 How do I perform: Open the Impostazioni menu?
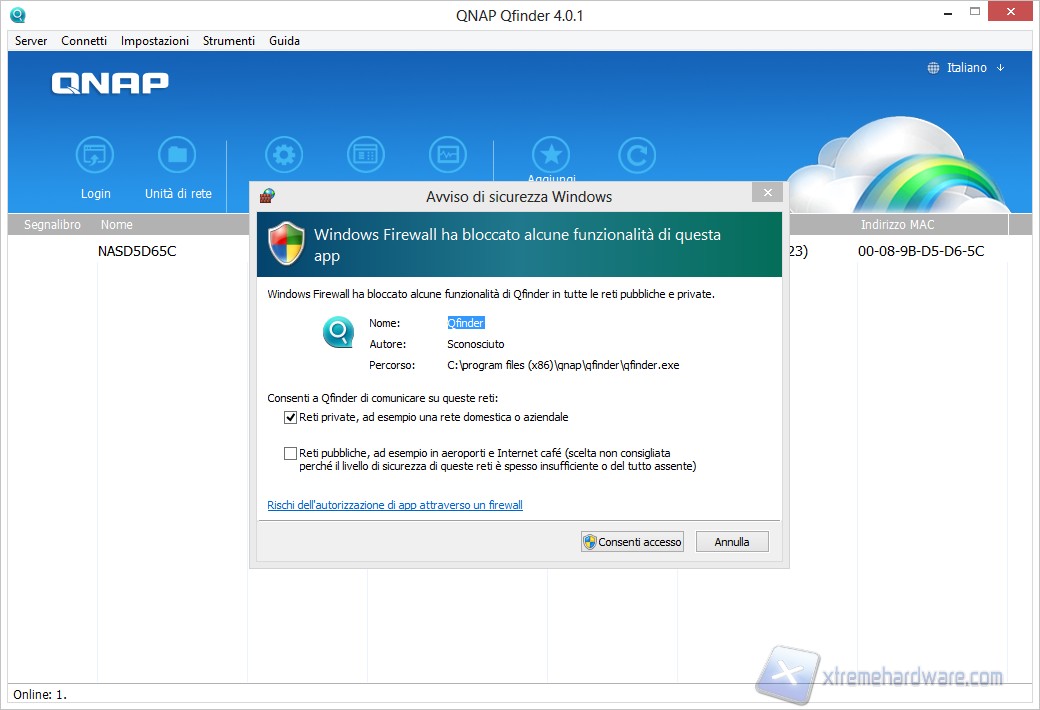point(155,41)
